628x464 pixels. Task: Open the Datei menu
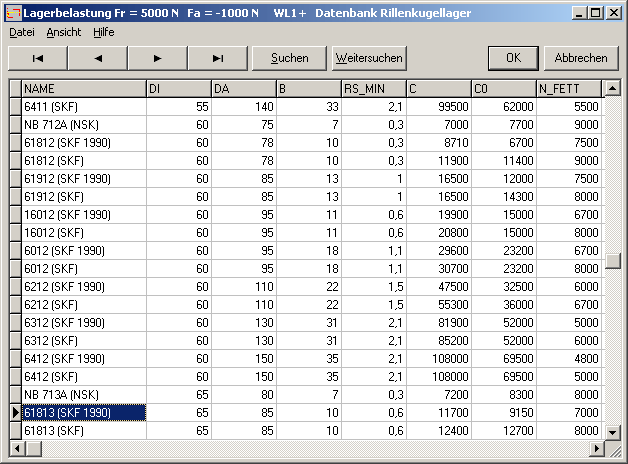click(22, 32)
